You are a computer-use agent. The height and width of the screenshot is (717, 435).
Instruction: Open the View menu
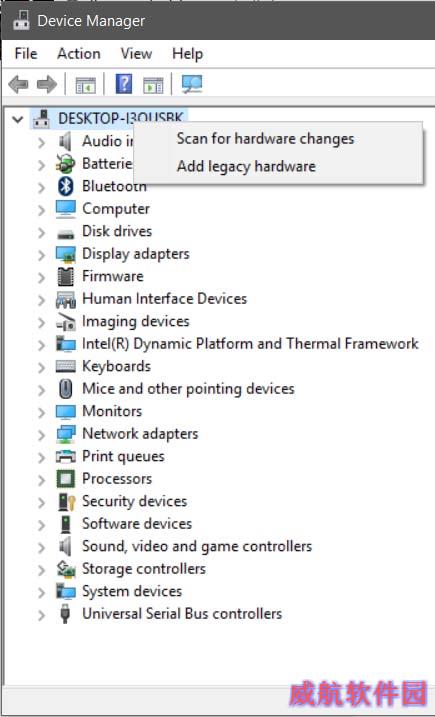coord(136,54)
